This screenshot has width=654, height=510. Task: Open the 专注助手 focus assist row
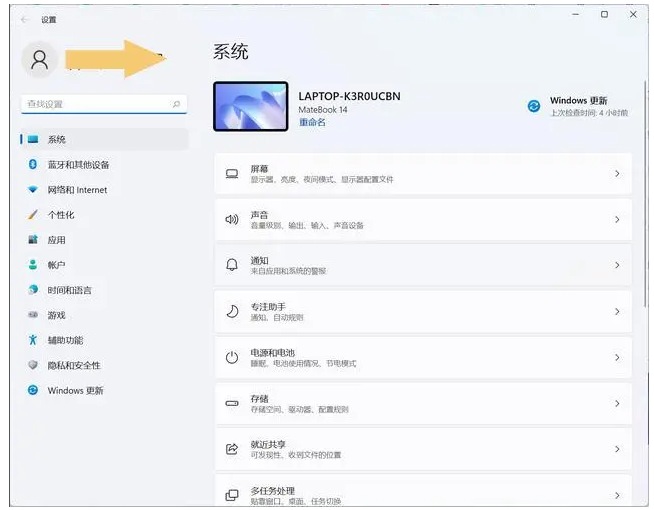423,312
